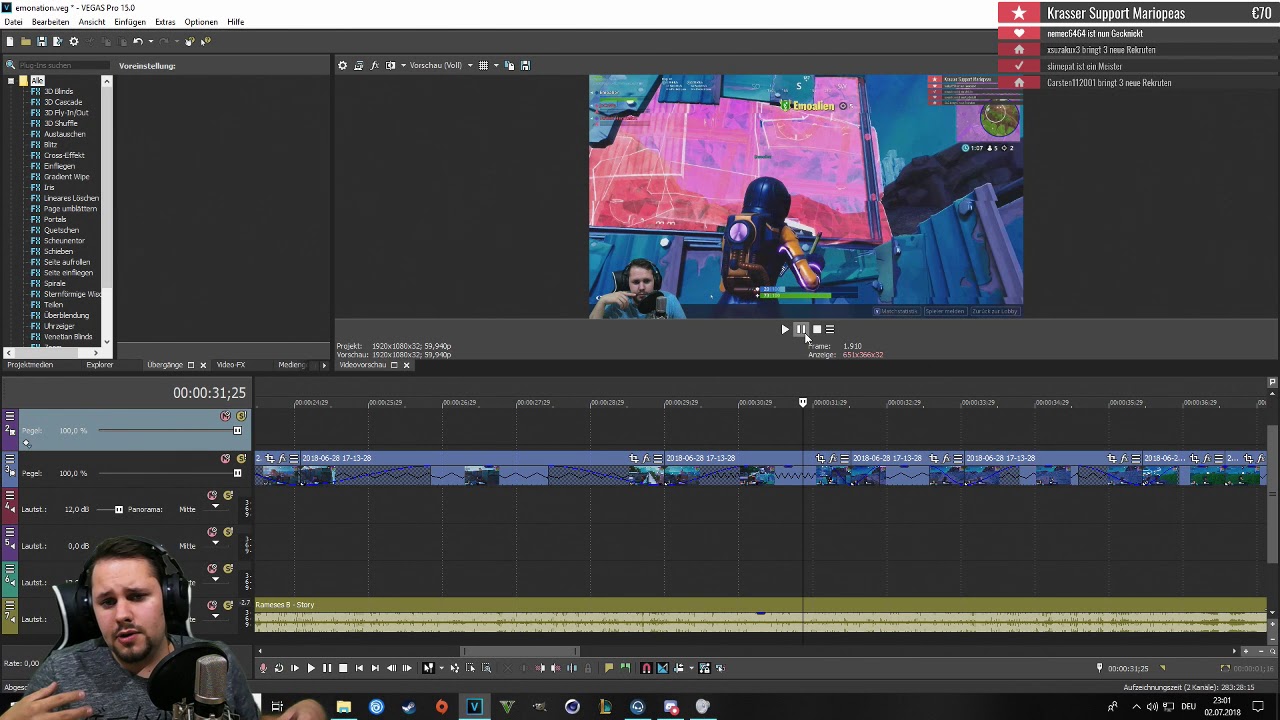Open the Optionen menu

click(201, 22)
